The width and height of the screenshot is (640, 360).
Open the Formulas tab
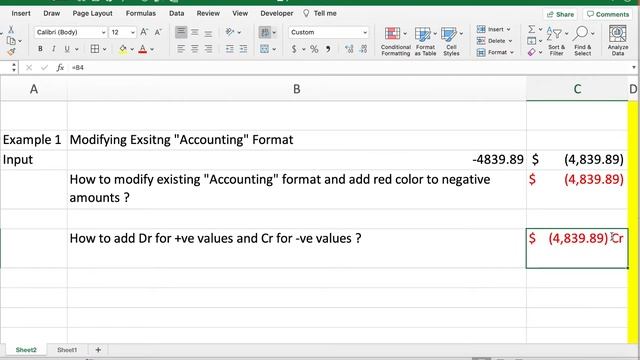pos(141,13)
